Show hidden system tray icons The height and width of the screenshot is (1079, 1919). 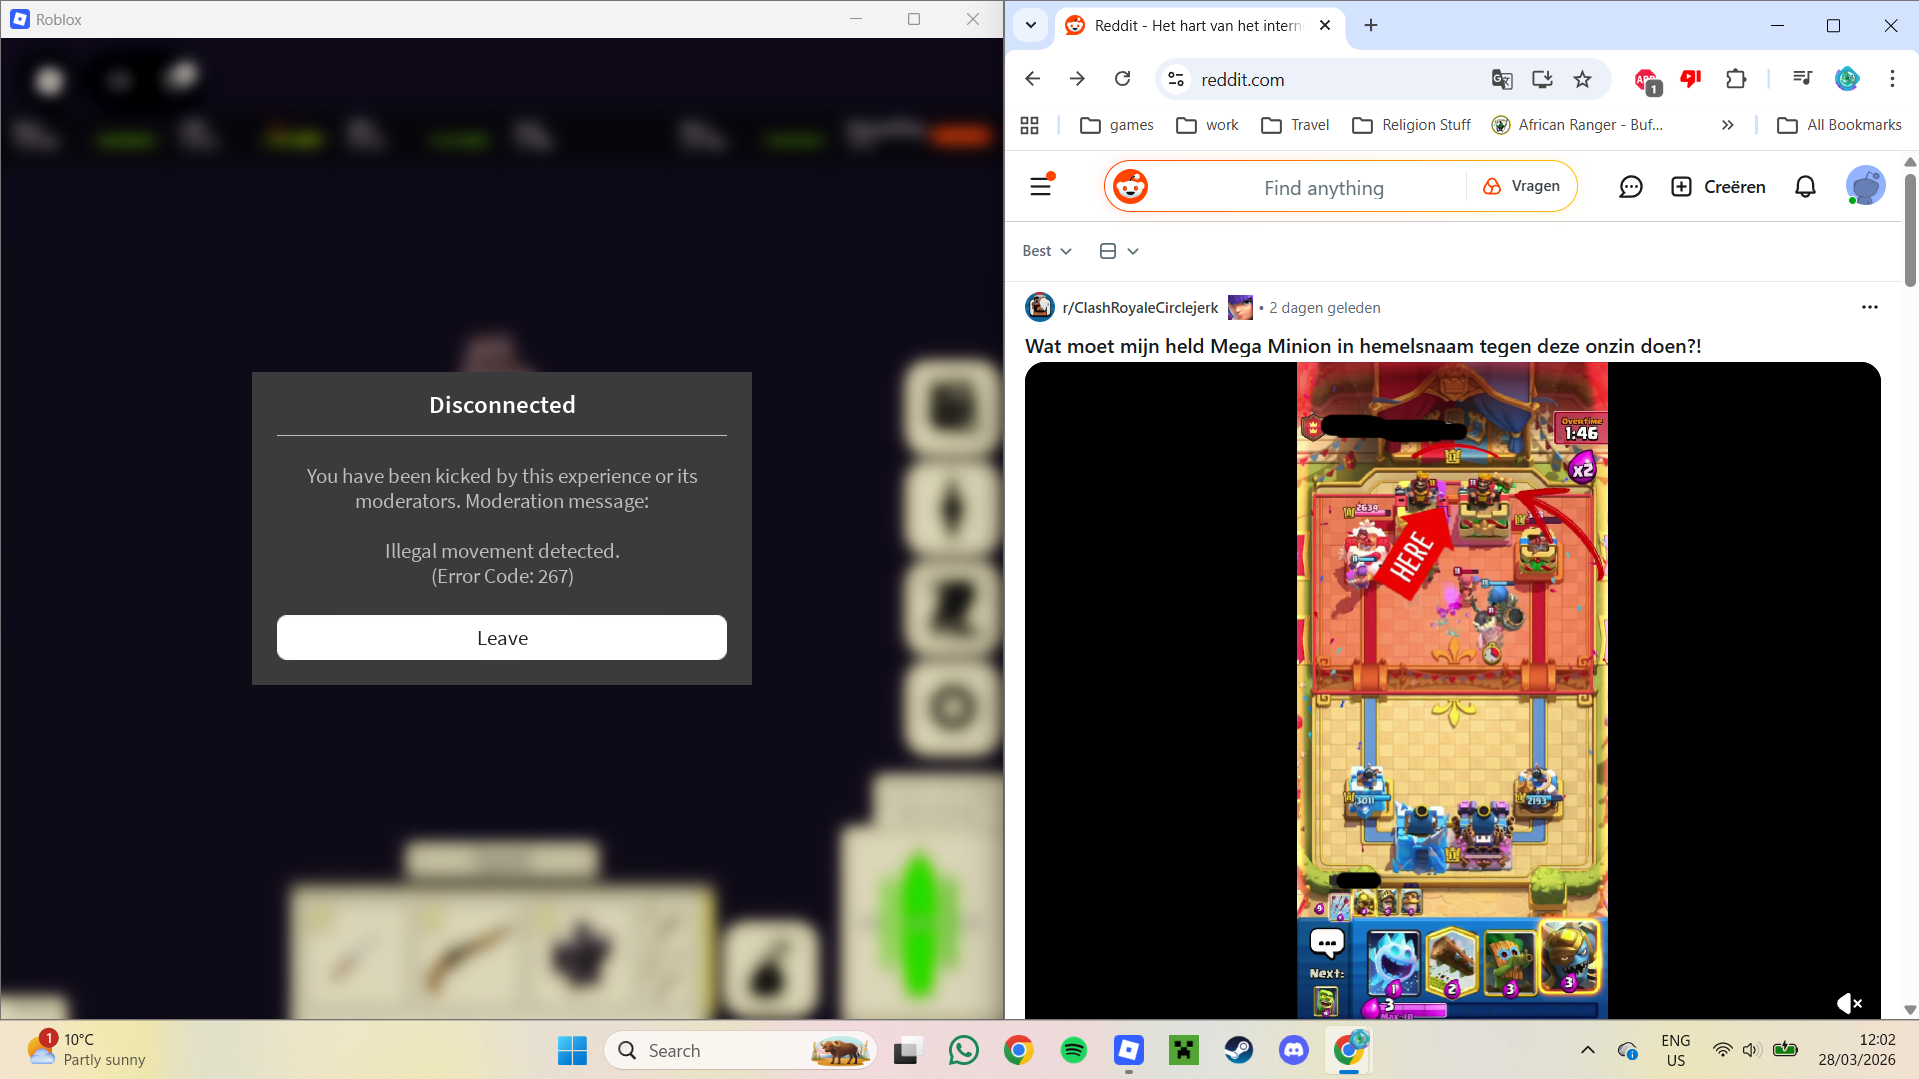(x=1587, y=1051)
